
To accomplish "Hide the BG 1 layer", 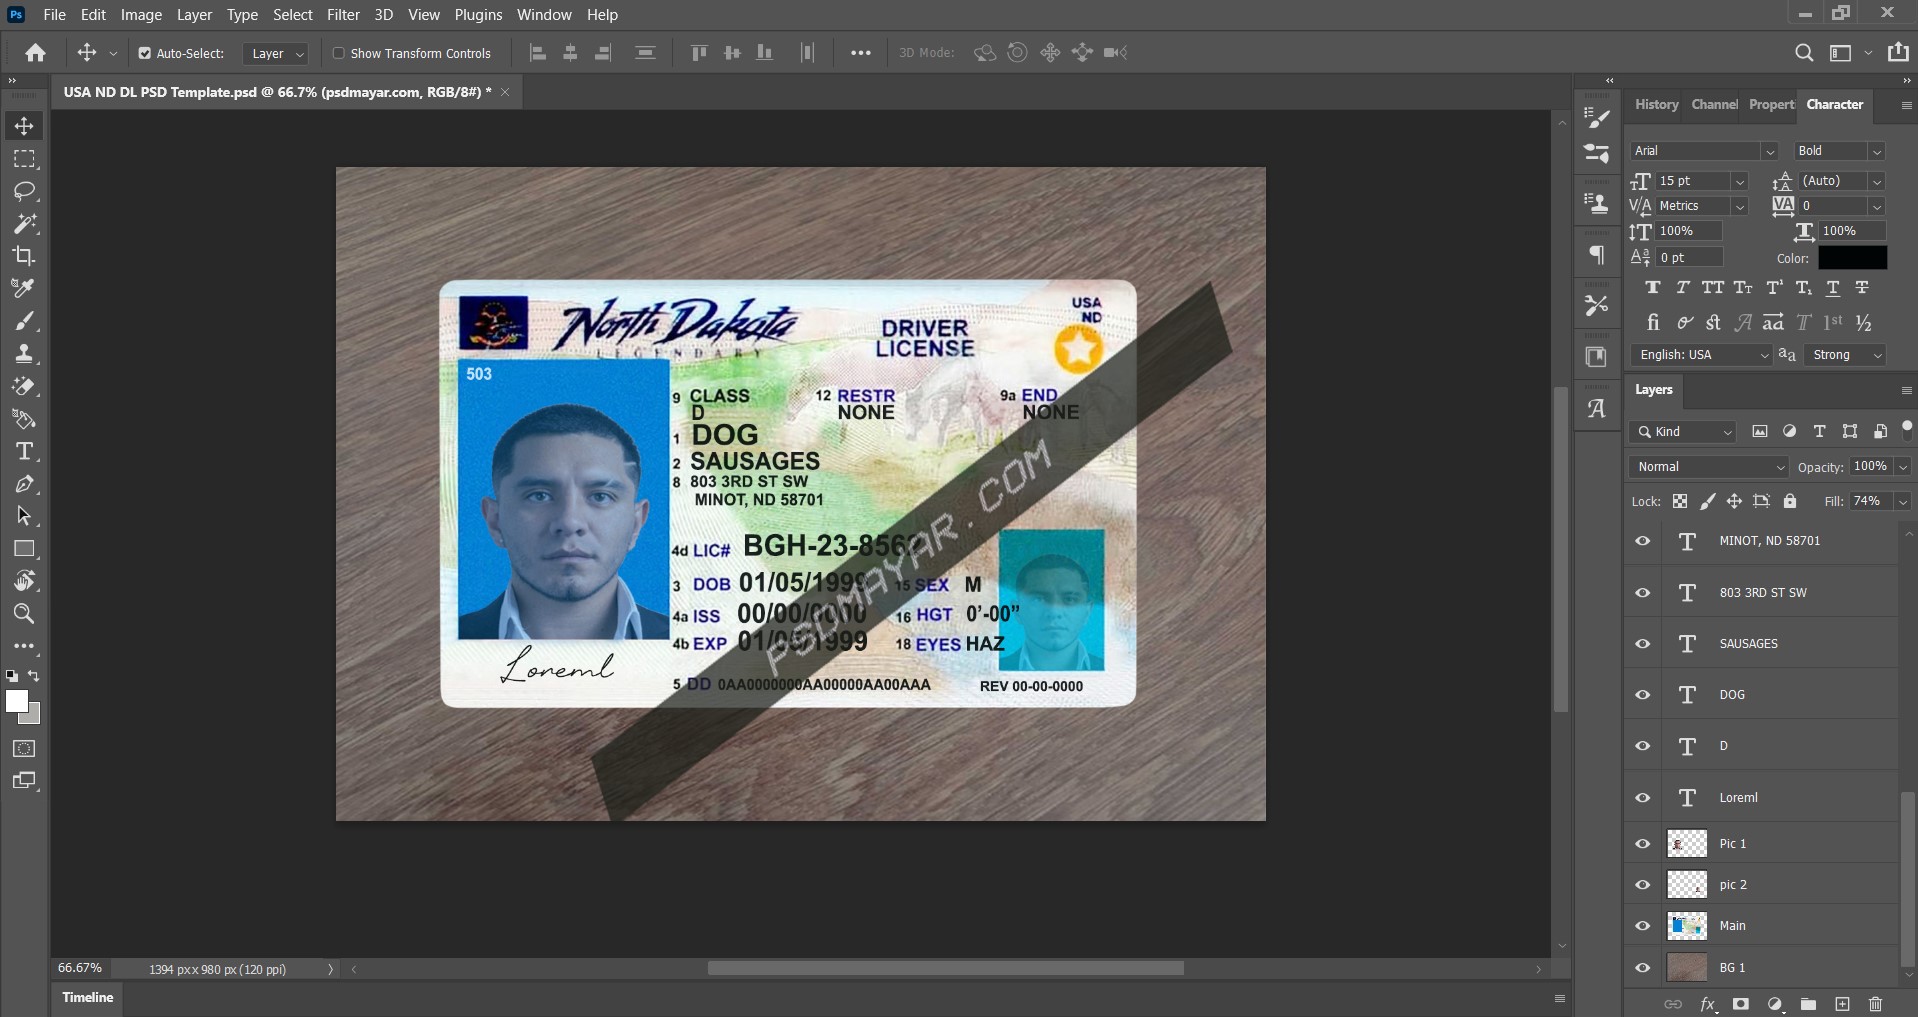I will [x=1643, y=968].
